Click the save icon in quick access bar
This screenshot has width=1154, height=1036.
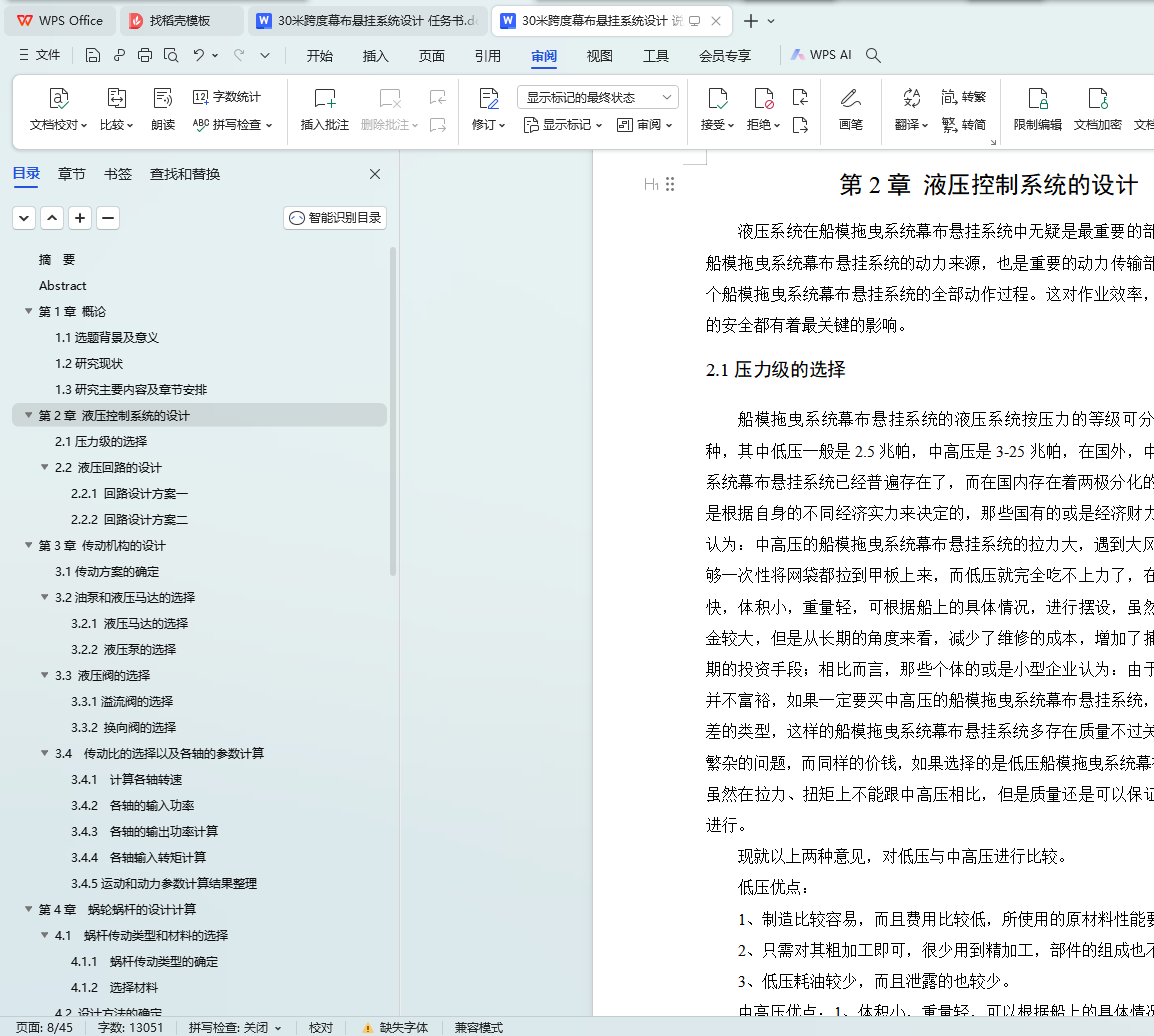click(93, 56)
